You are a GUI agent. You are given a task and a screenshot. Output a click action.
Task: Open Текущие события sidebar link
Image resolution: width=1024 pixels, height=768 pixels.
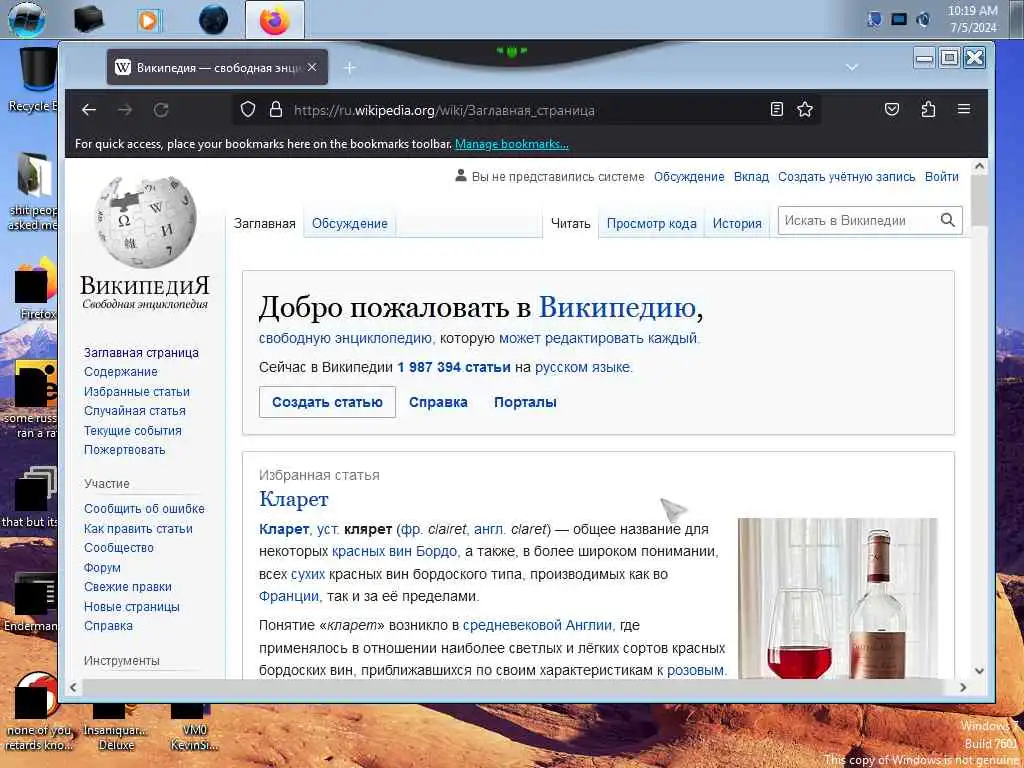133,431
